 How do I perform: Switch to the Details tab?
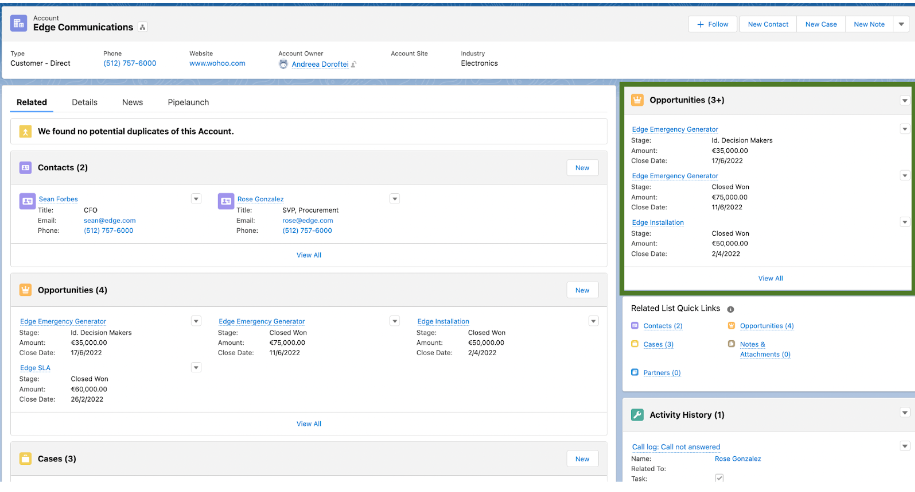pyautogui.click(x=85, y=102)
